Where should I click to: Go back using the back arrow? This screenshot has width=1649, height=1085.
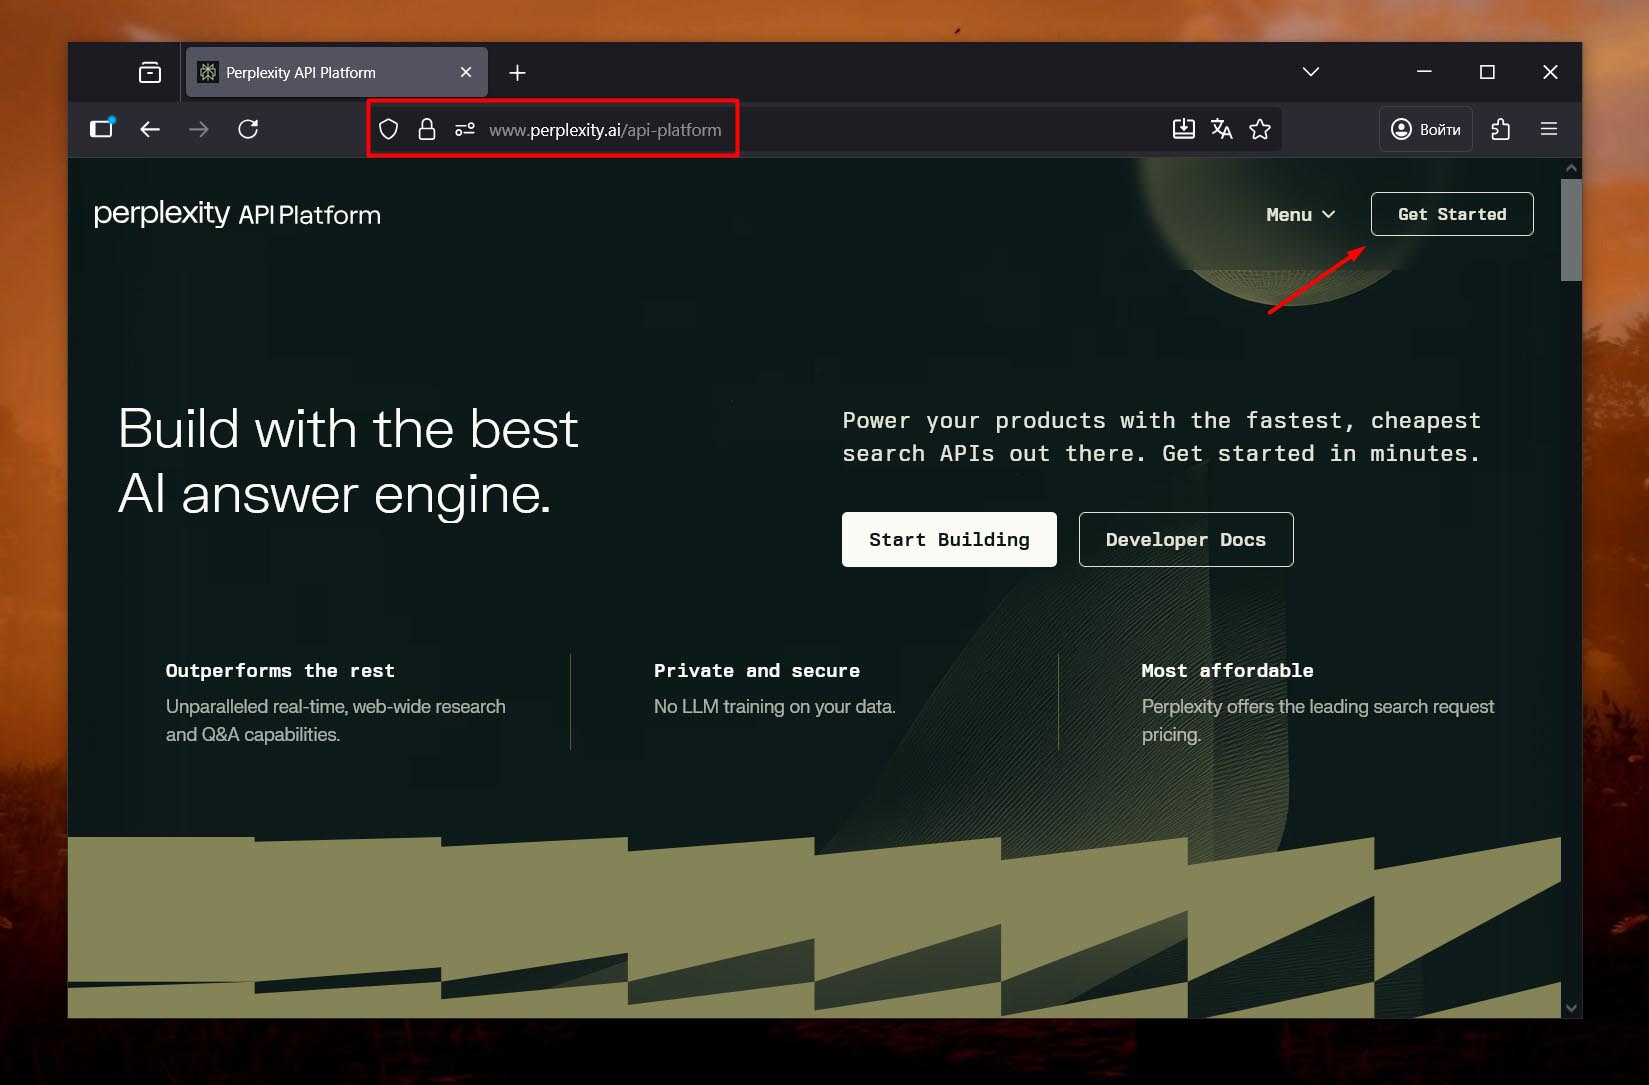pos(150,129)
